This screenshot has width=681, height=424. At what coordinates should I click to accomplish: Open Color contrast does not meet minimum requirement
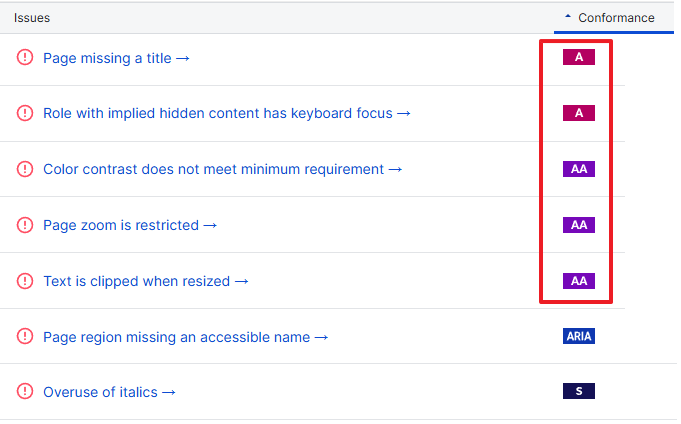coord(222,169)
